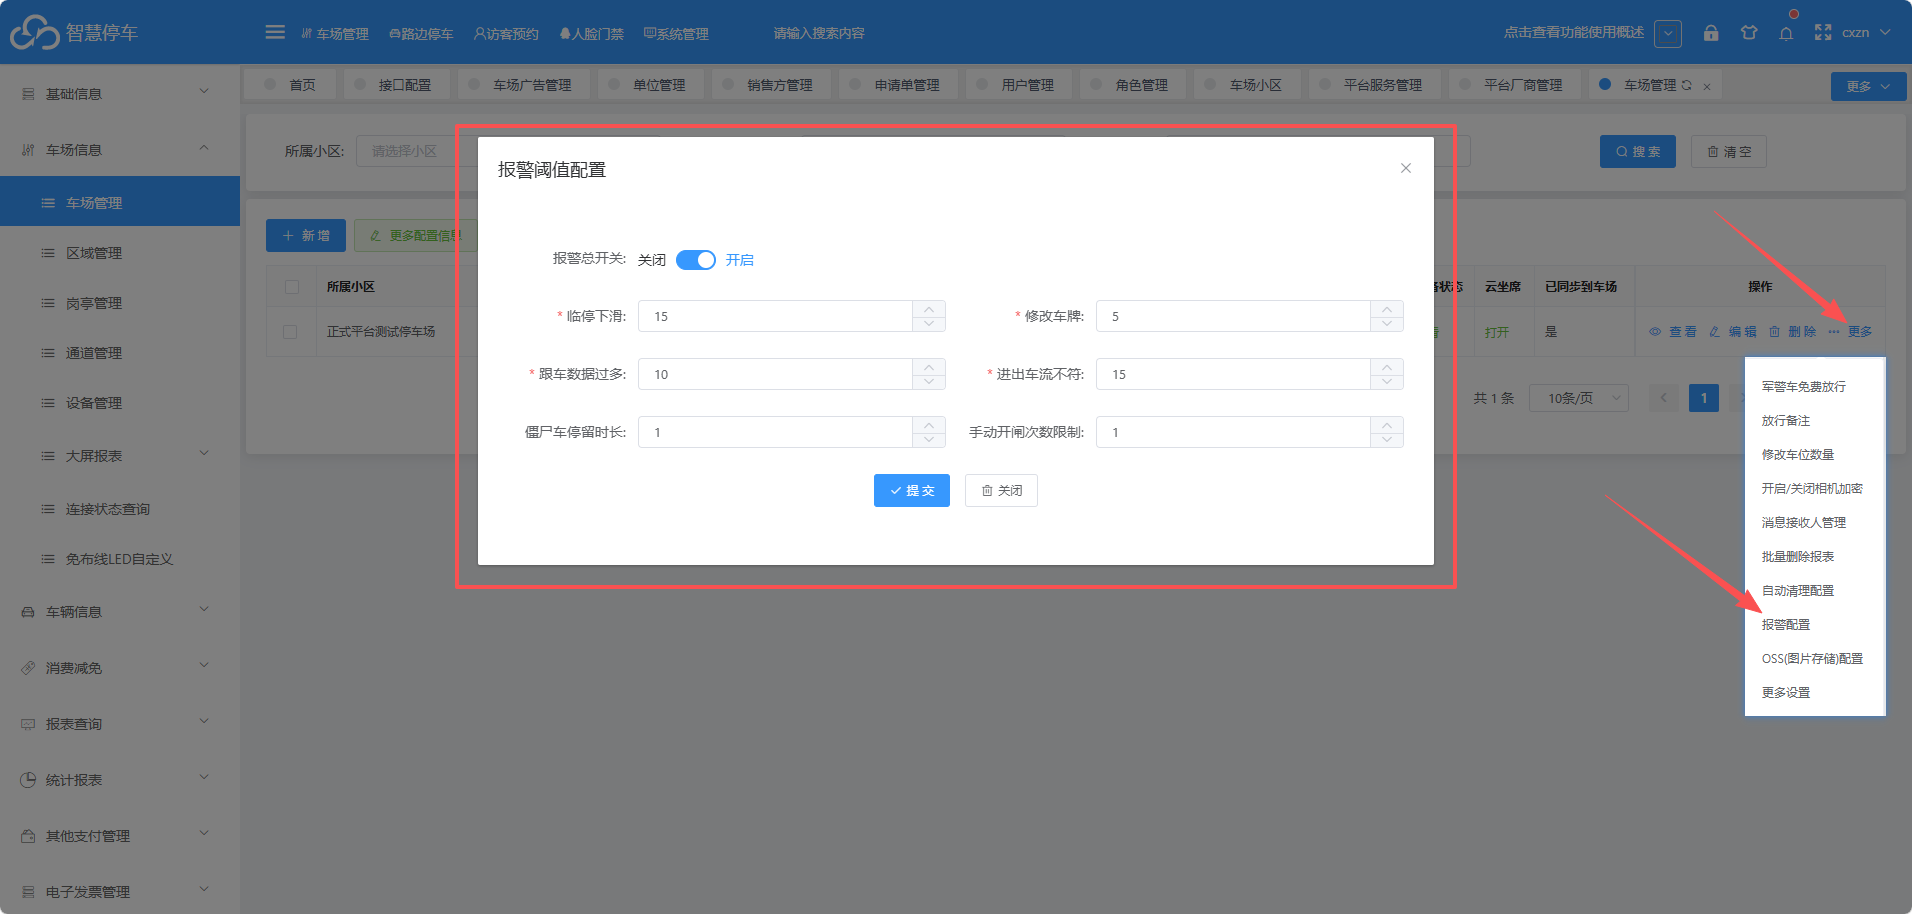Expand the 车辆信息 sidebar section
The image size is (1912, 914).
click(x=120, y=611)
